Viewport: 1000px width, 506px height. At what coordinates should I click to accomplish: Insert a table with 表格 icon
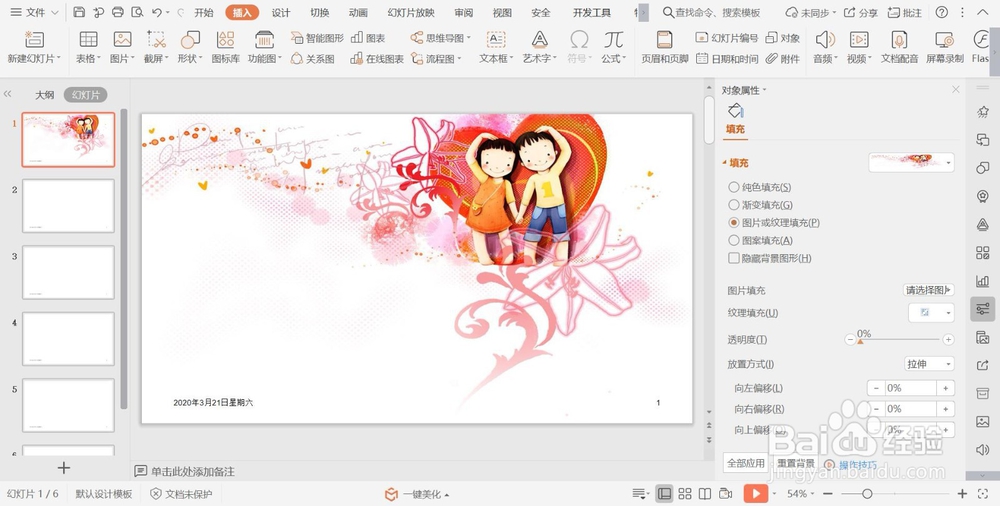tap(88, 40)
